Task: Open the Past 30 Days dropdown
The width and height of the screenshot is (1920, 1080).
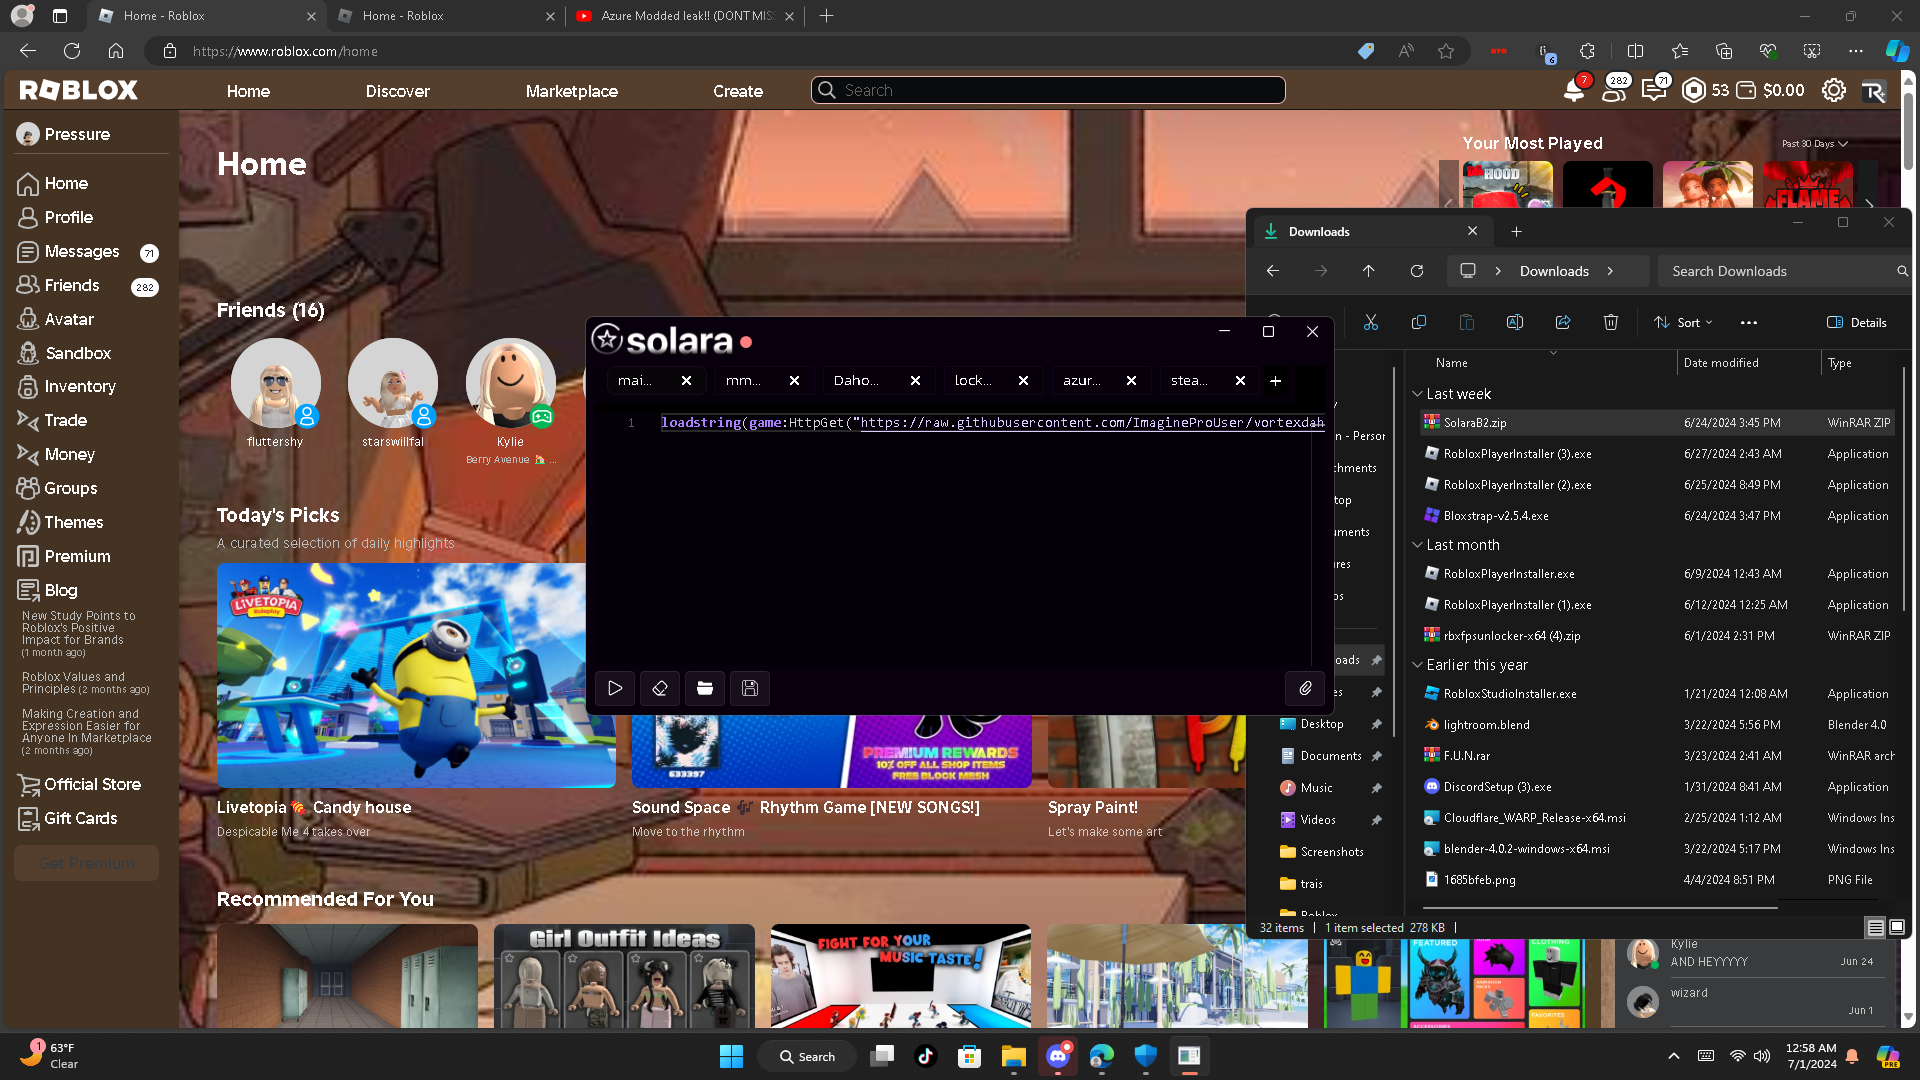Action: (1814, 144)
